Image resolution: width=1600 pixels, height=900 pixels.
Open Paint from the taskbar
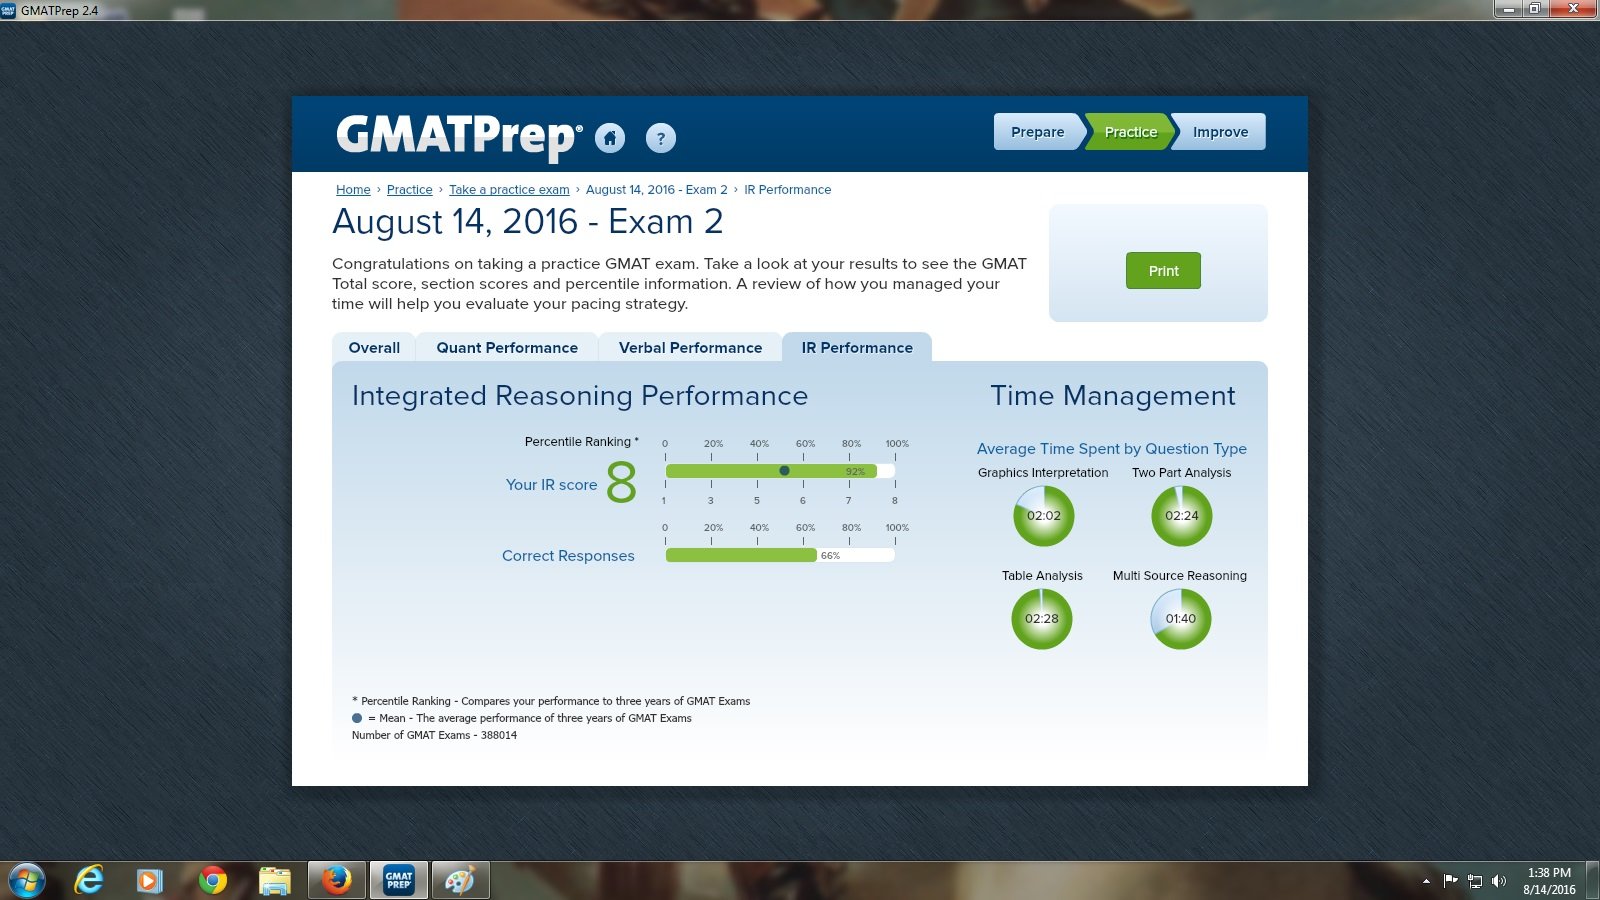click(461, 879)
